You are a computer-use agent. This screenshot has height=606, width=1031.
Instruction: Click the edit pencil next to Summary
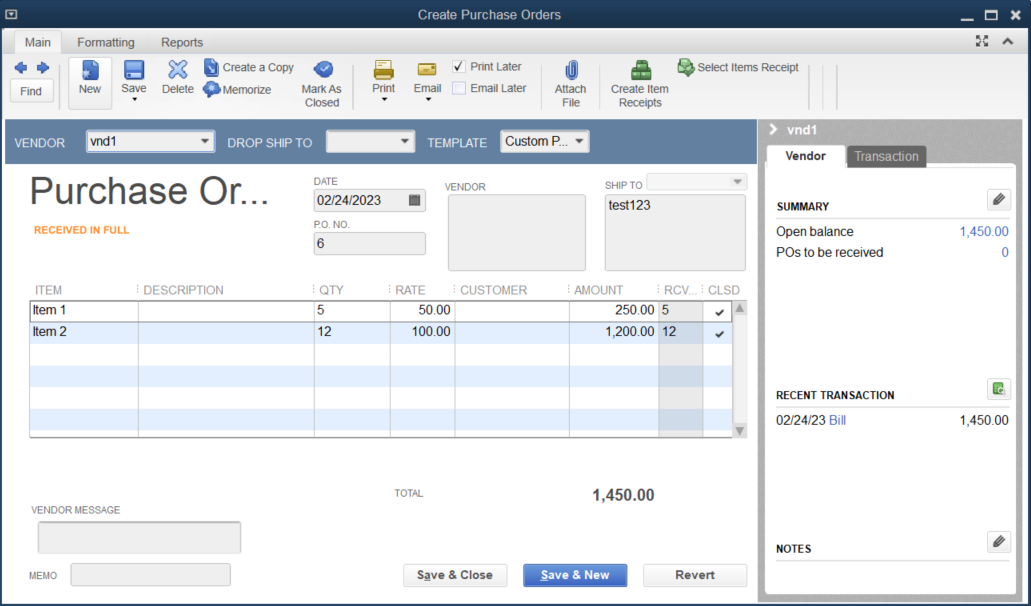tap(998, 200)
